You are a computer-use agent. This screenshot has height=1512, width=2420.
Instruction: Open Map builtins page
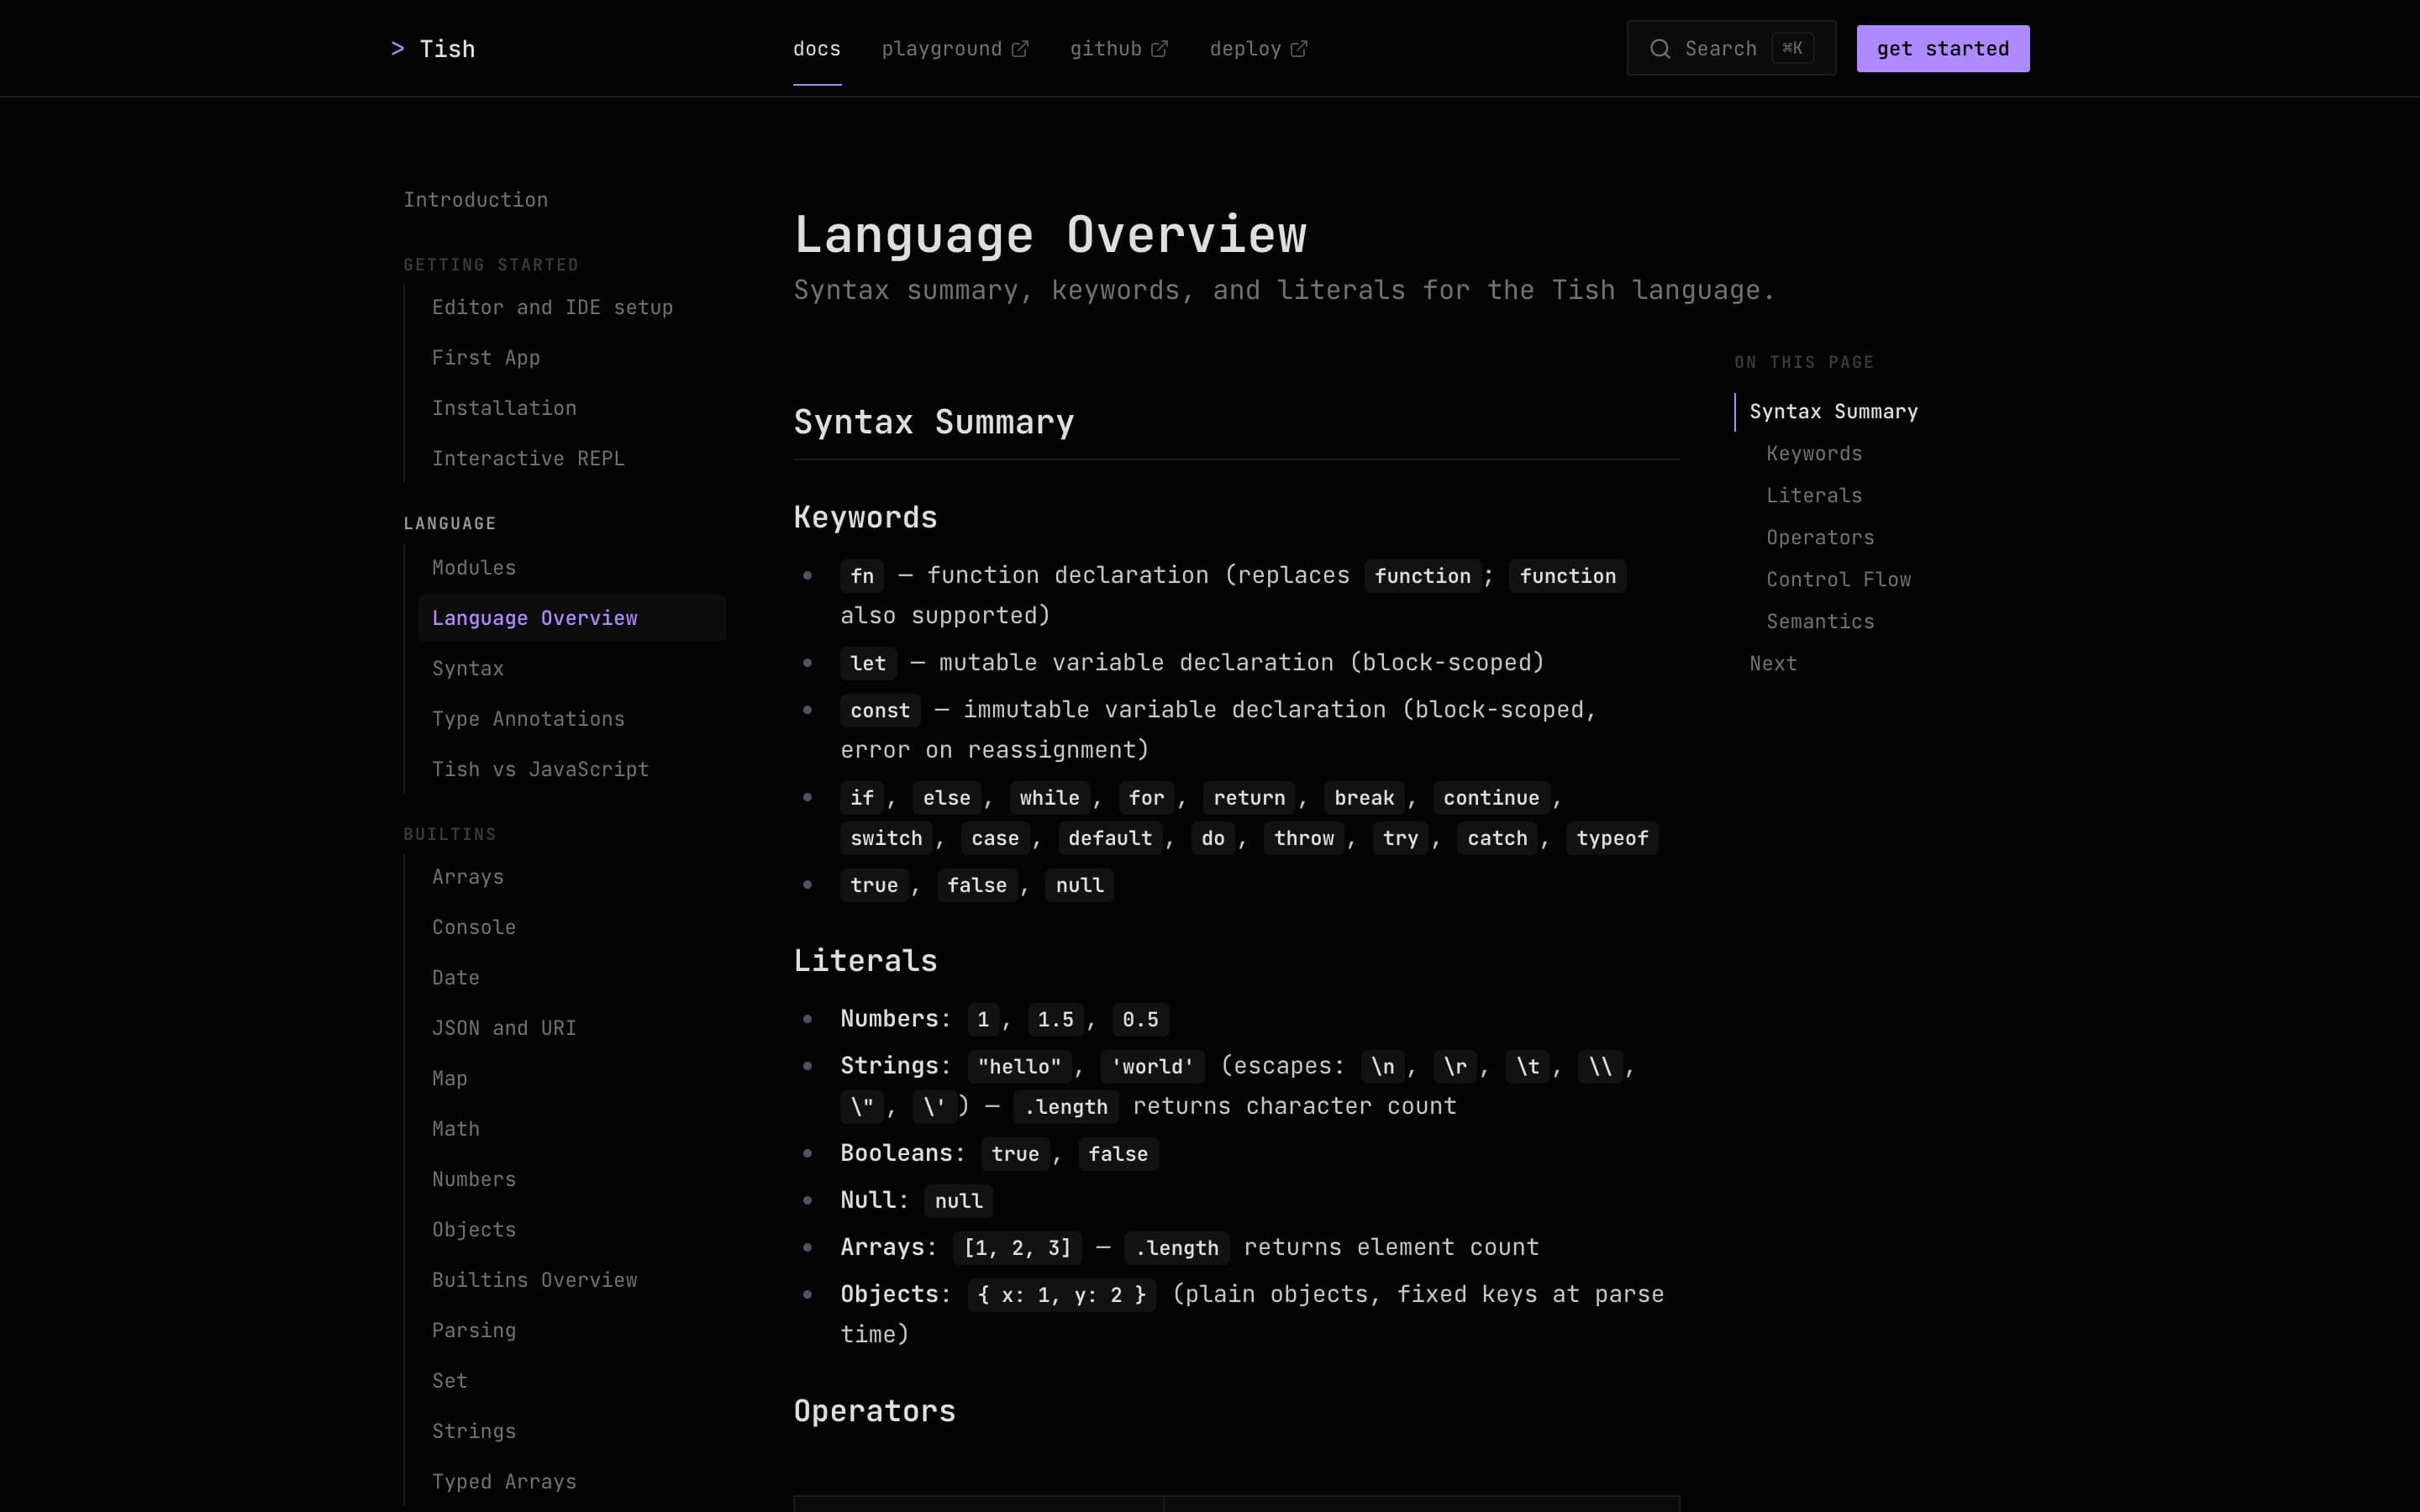[x=450, y=1079]
